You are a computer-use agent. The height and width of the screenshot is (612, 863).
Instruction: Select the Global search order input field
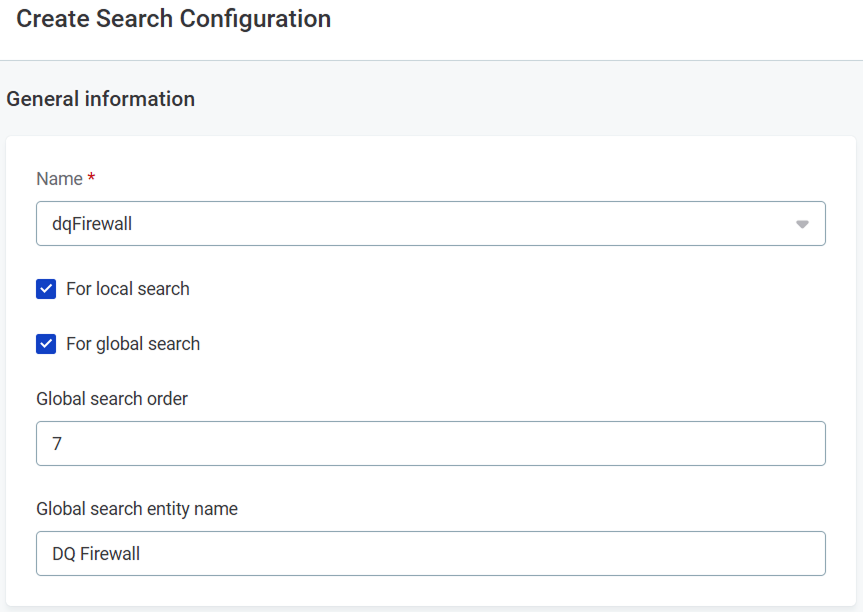click(x=430, y=443)
